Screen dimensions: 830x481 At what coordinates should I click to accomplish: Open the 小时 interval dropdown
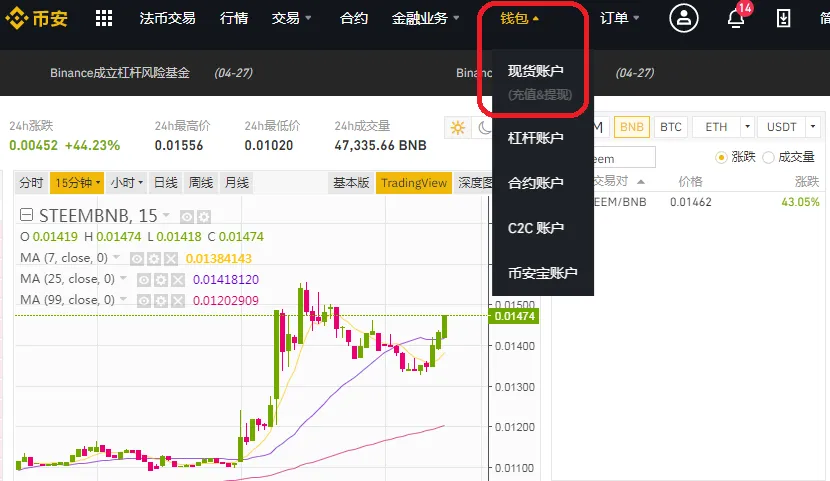point(127,183)
